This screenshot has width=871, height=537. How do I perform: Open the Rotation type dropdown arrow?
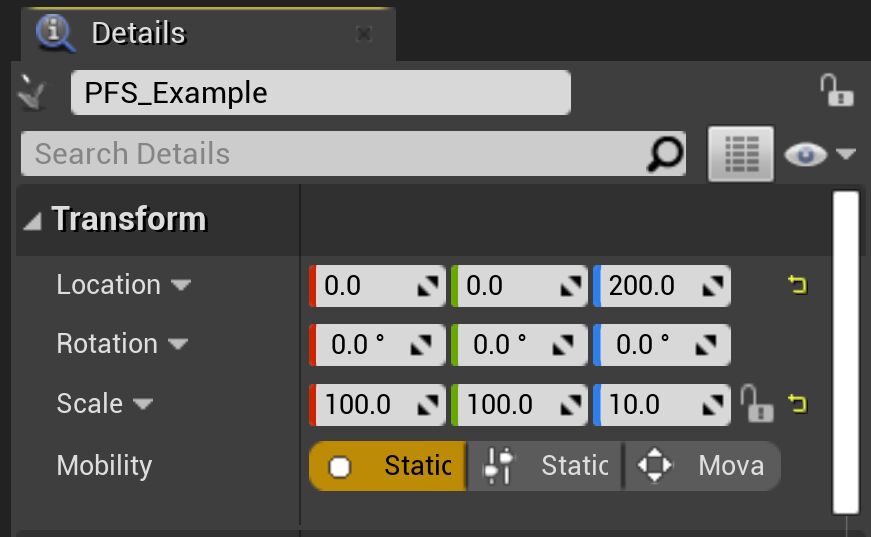tap(177, 344)
